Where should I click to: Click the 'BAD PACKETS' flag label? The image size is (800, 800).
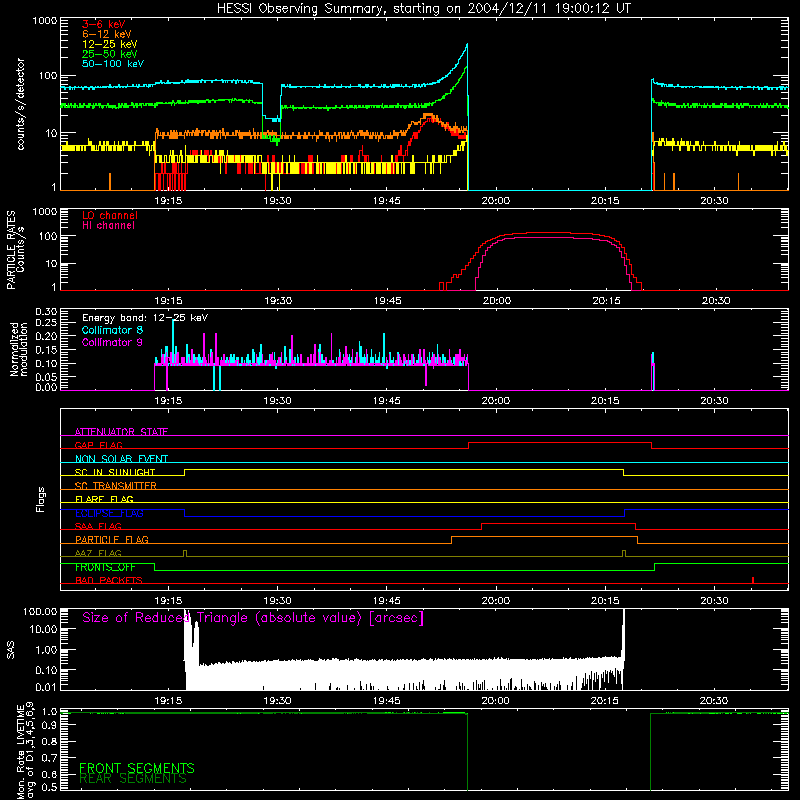(x=109, y=580)
